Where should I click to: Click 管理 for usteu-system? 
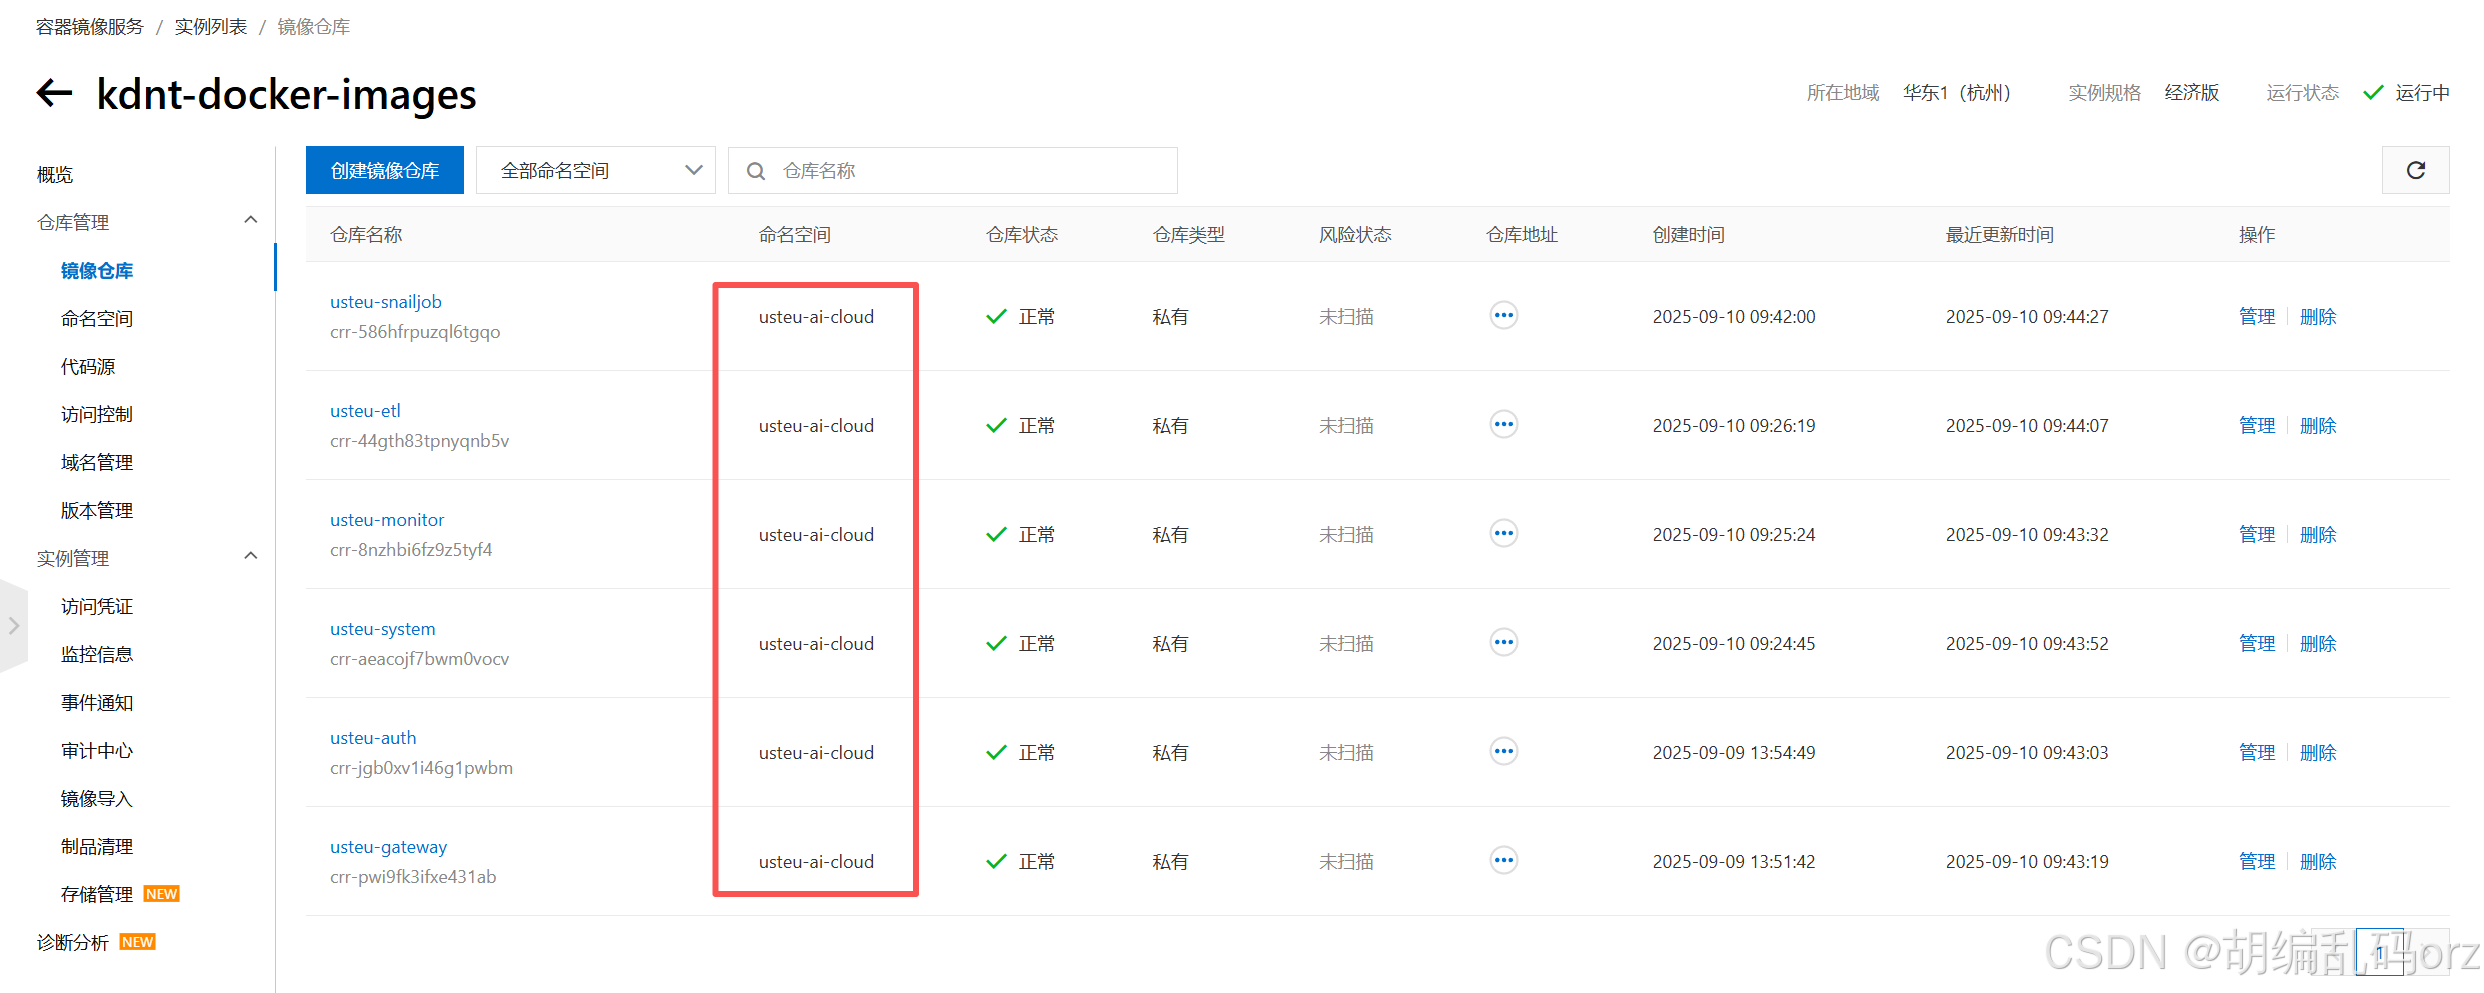[2257, 643]
